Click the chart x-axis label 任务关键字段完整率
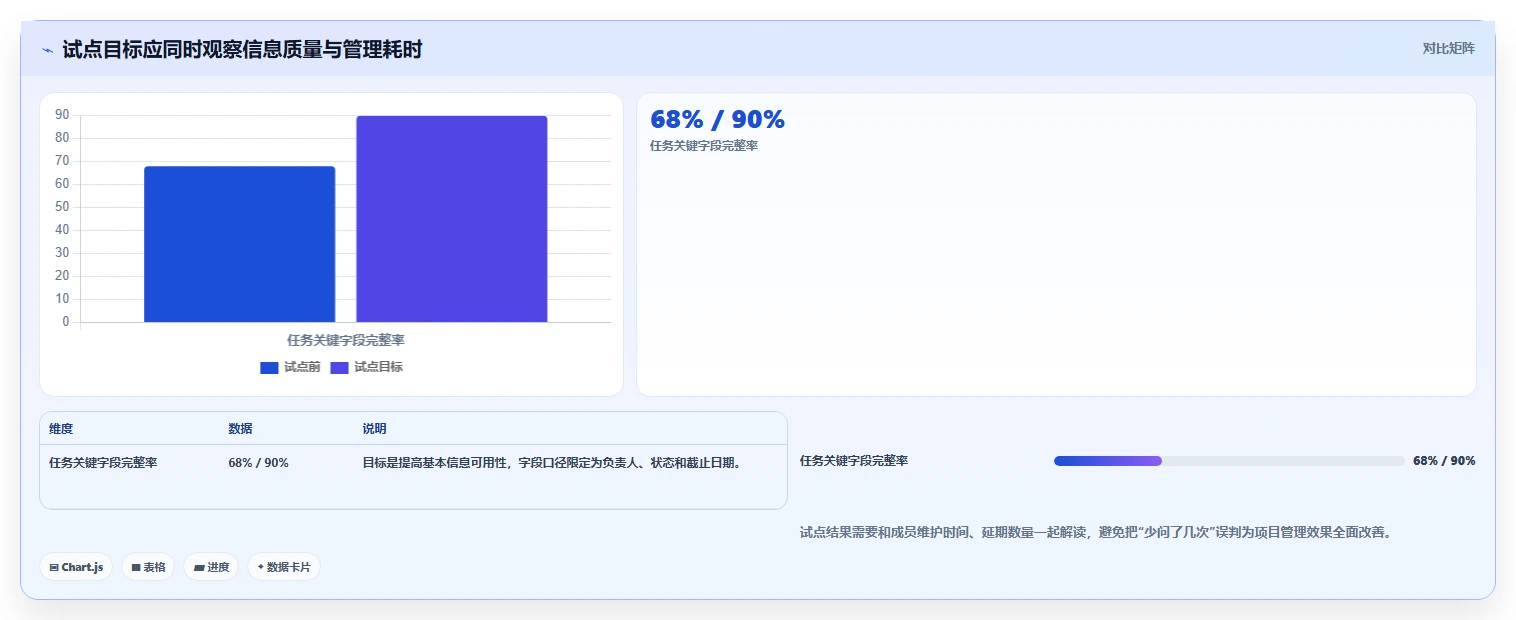Screen dimensions: 1516x620 (x=346, y=340)
